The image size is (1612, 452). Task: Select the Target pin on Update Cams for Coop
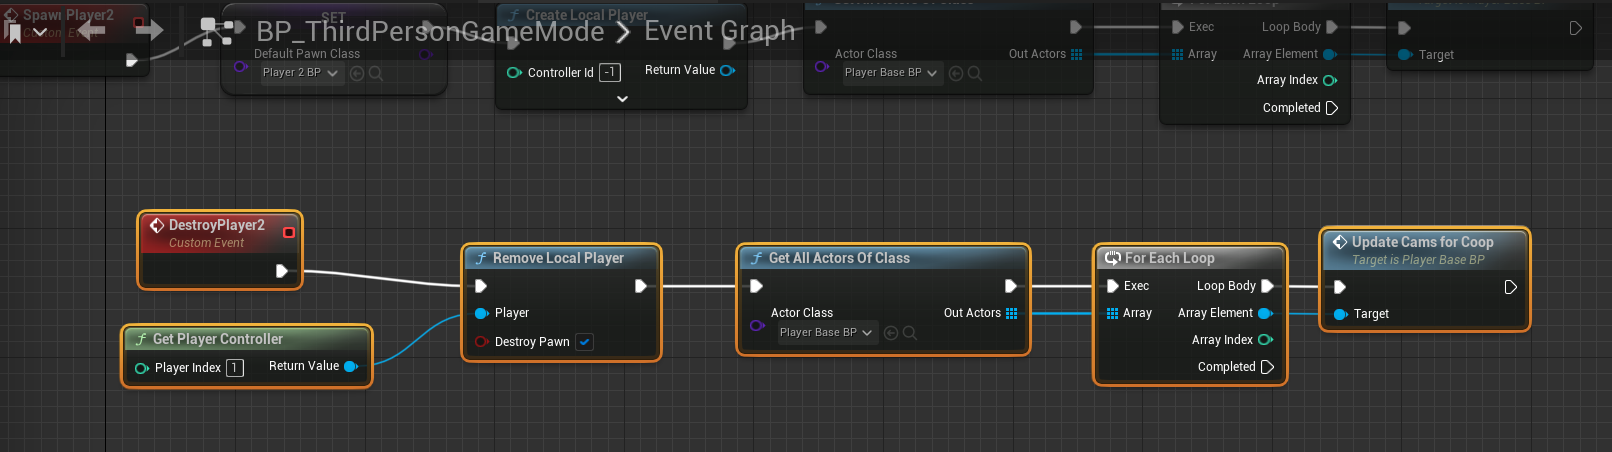pyautogui.click(x=1341, y=314)
